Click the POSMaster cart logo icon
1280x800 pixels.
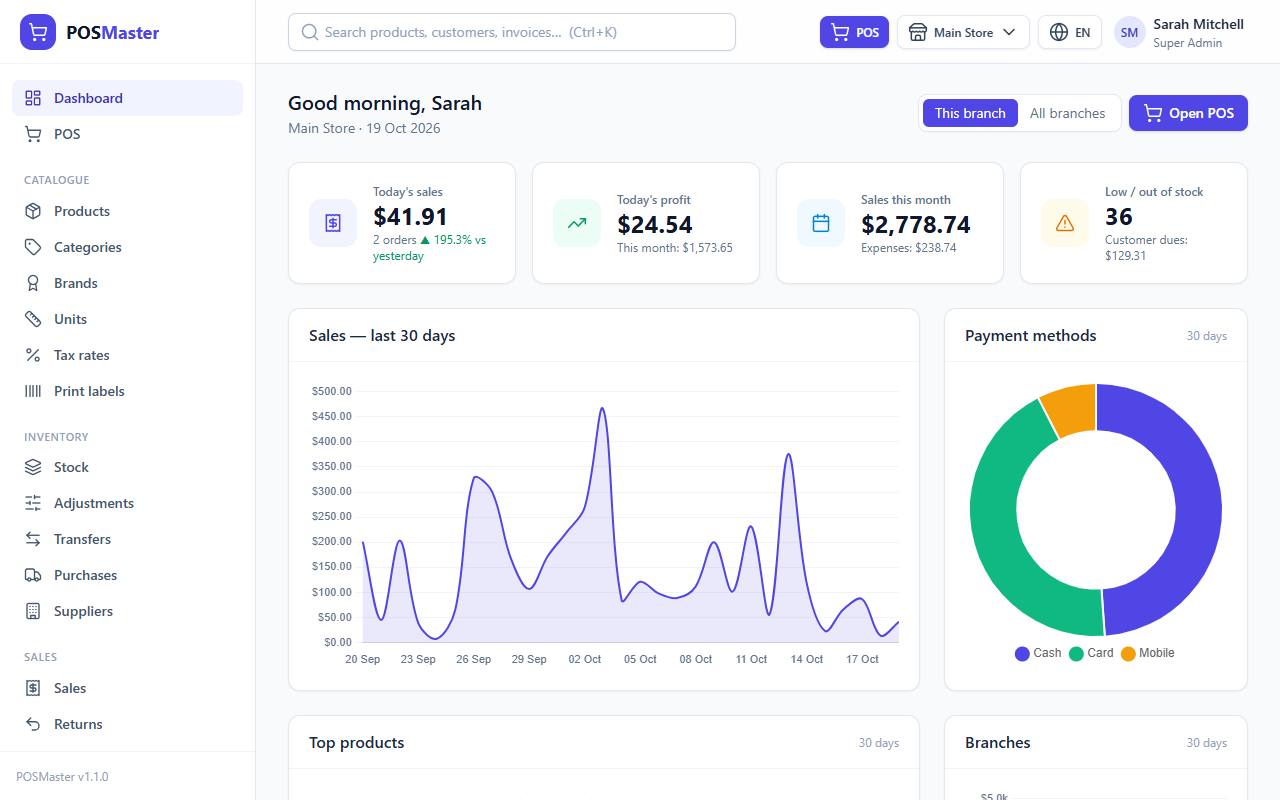pos(38,32)
